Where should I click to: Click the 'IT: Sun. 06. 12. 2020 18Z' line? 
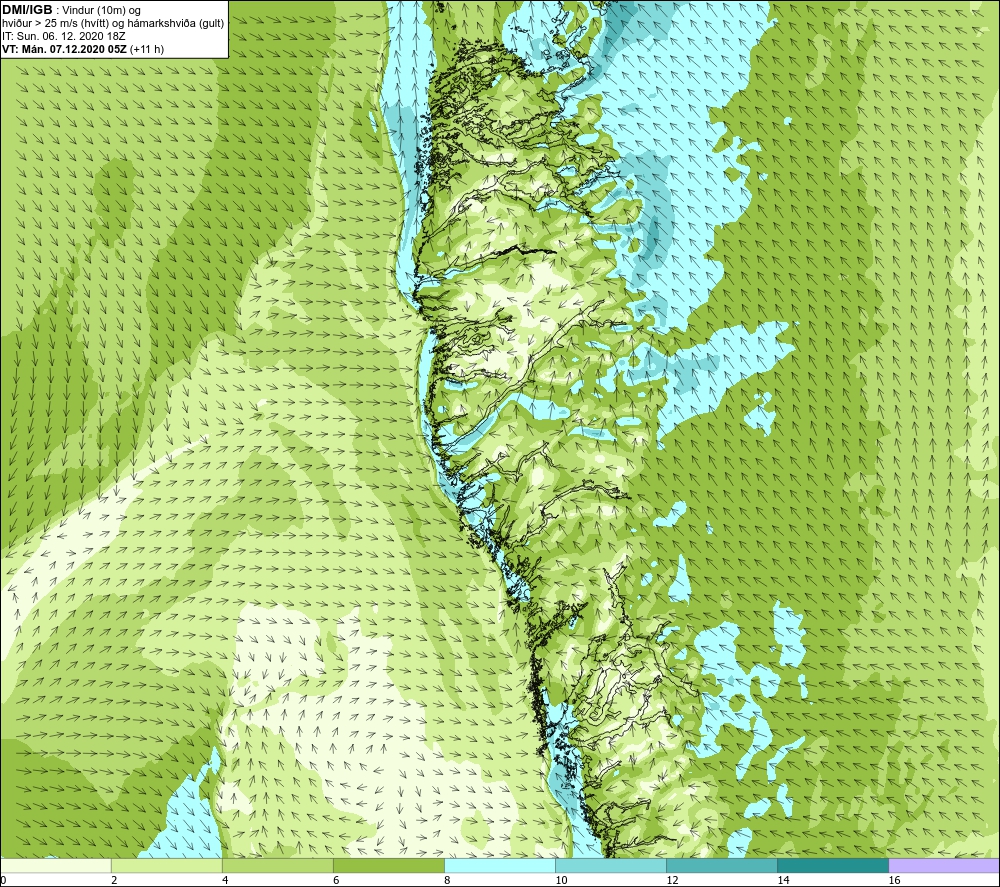(x=64, y=36)
